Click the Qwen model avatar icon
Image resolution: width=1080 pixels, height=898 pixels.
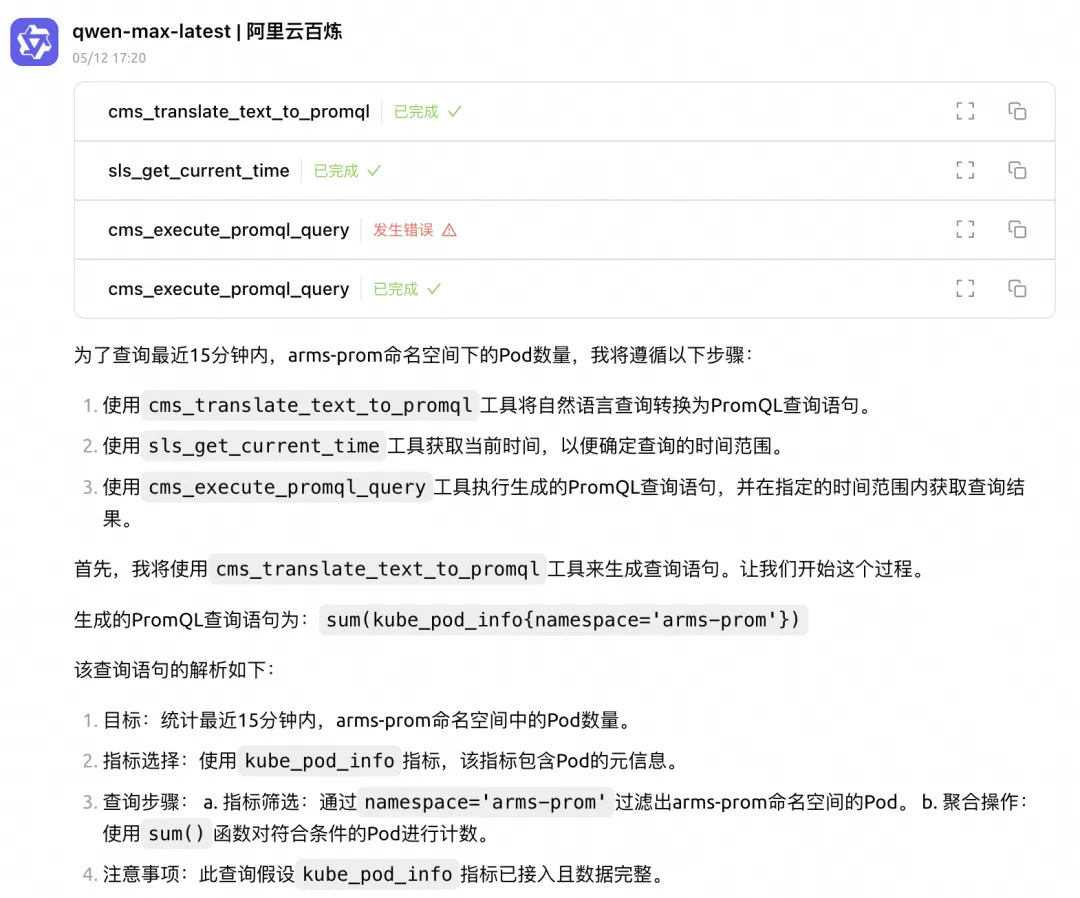pos(34,42)
